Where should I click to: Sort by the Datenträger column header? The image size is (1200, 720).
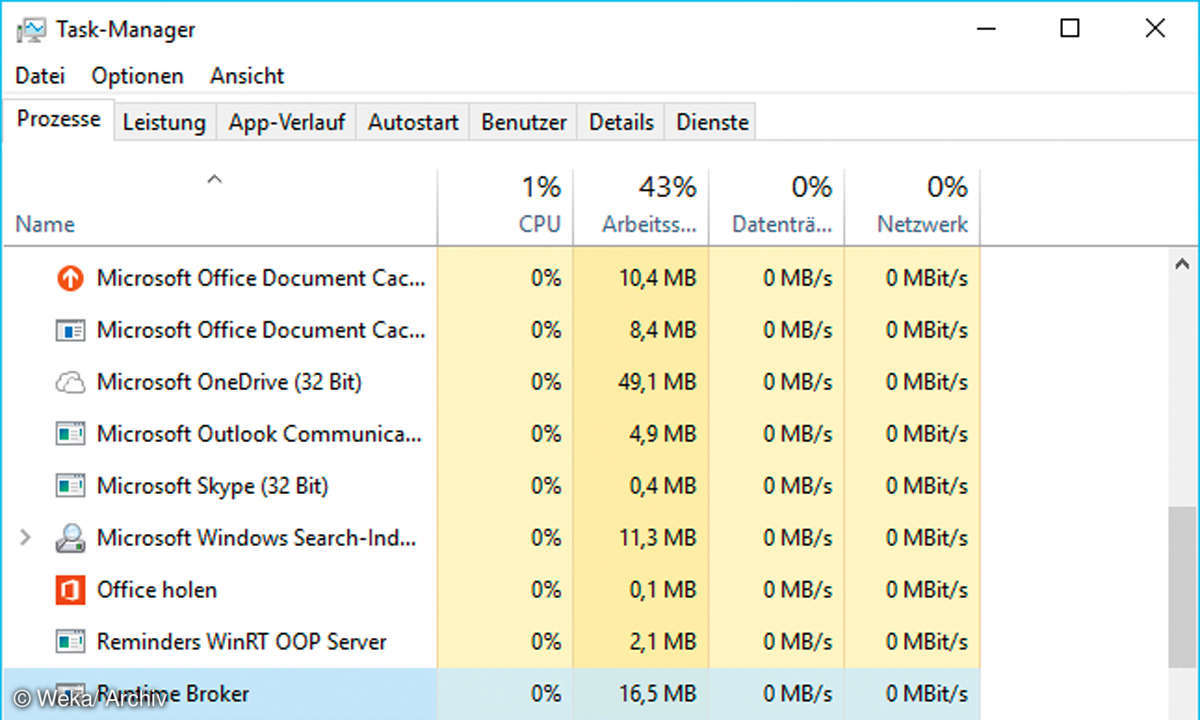(777, 205)
